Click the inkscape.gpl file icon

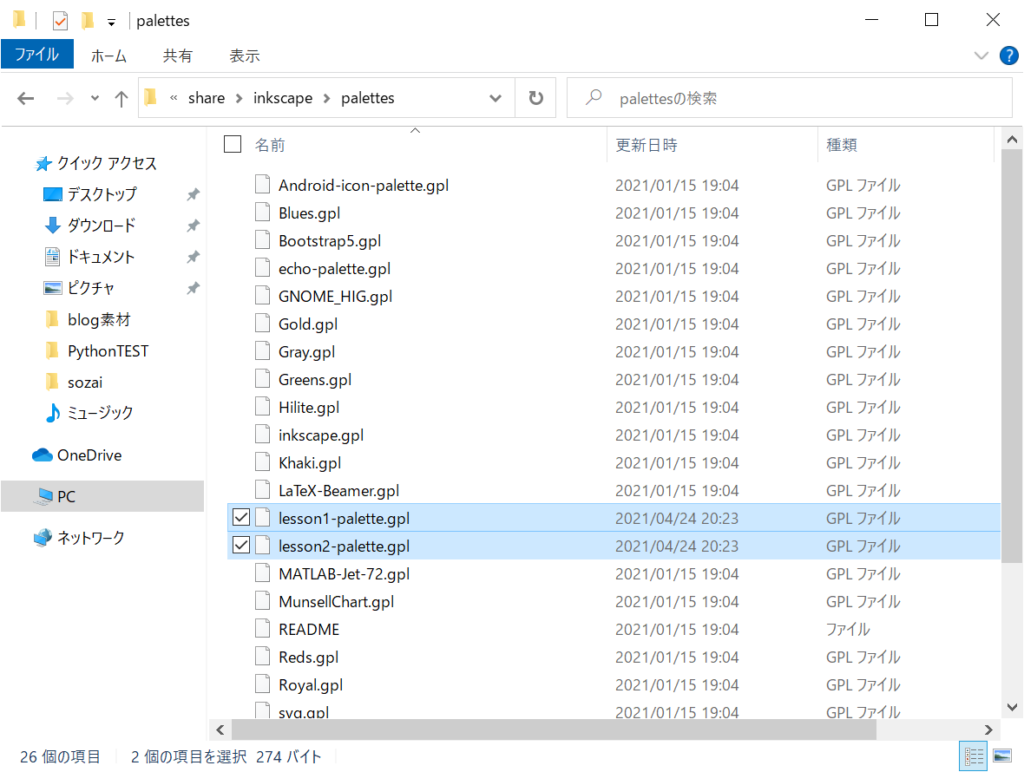tap(263, 435)
